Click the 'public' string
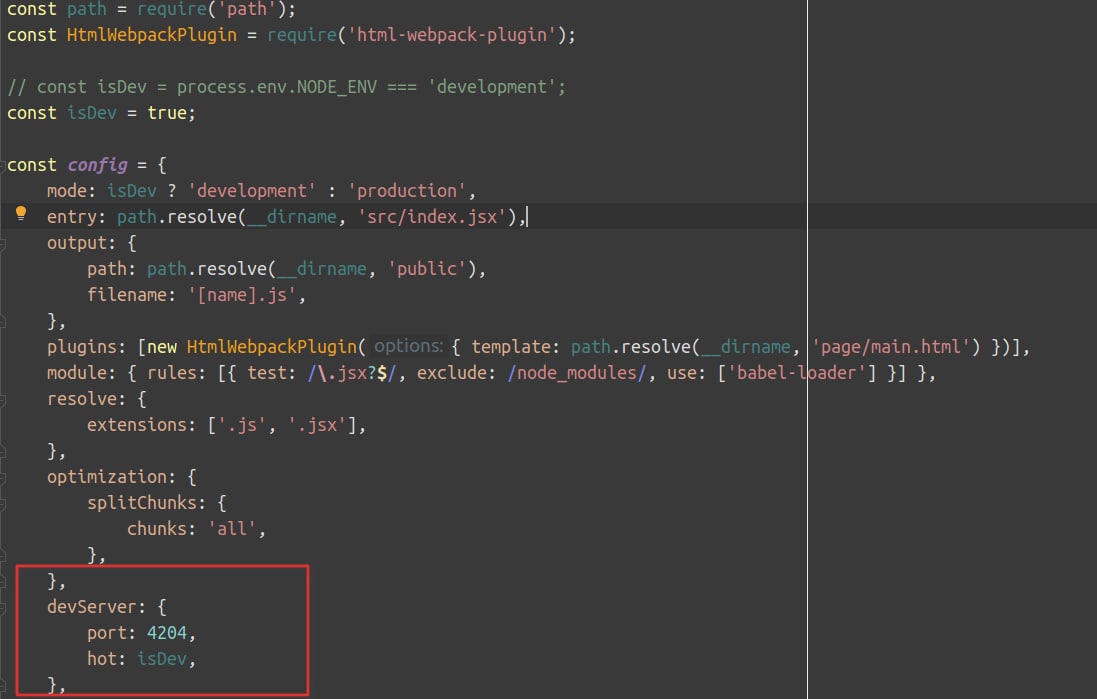The width and height of the screenshot is (1097, 699). (427, 269)
